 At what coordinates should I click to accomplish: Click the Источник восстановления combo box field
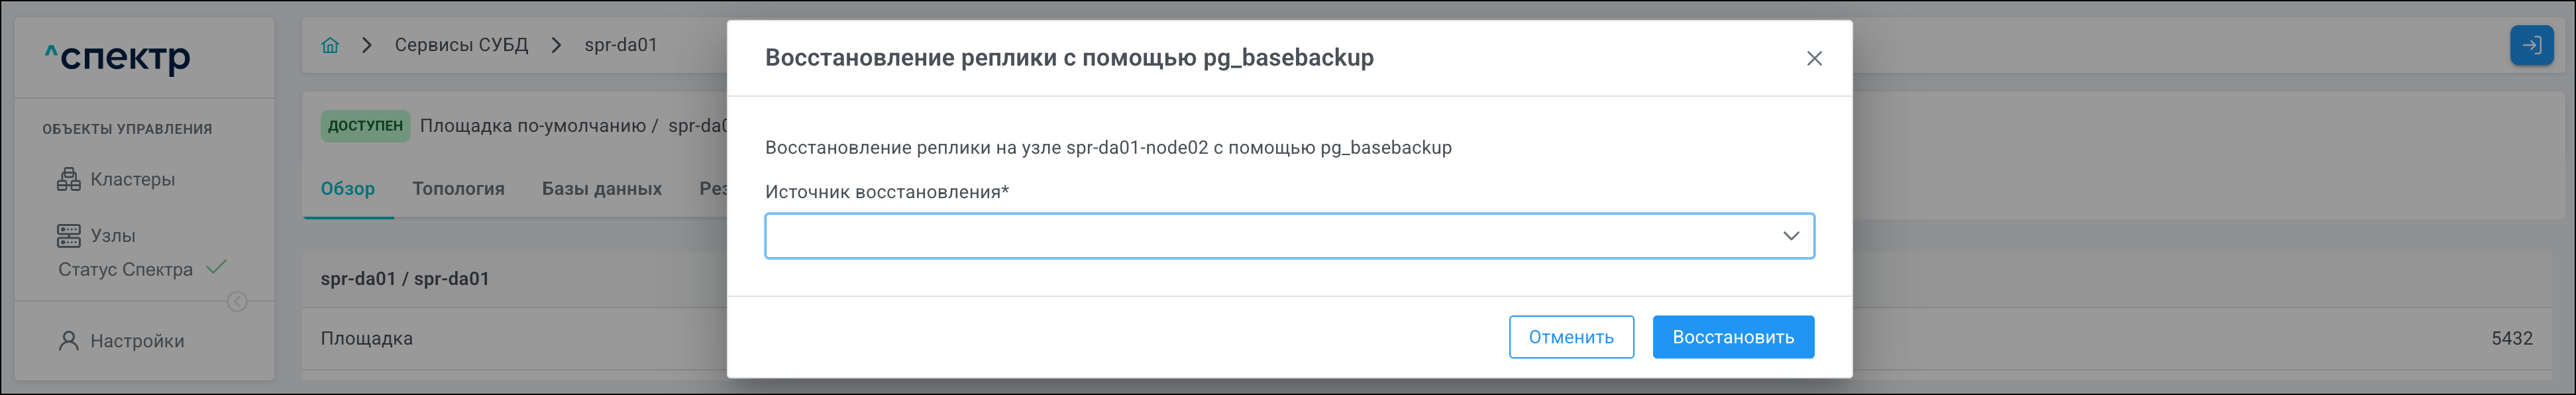pos(1270,236)
